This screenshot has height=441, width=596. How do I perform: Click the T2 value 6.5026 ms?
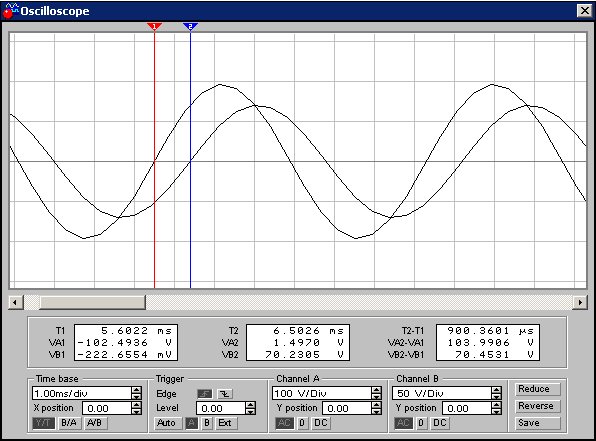(309, 331)
